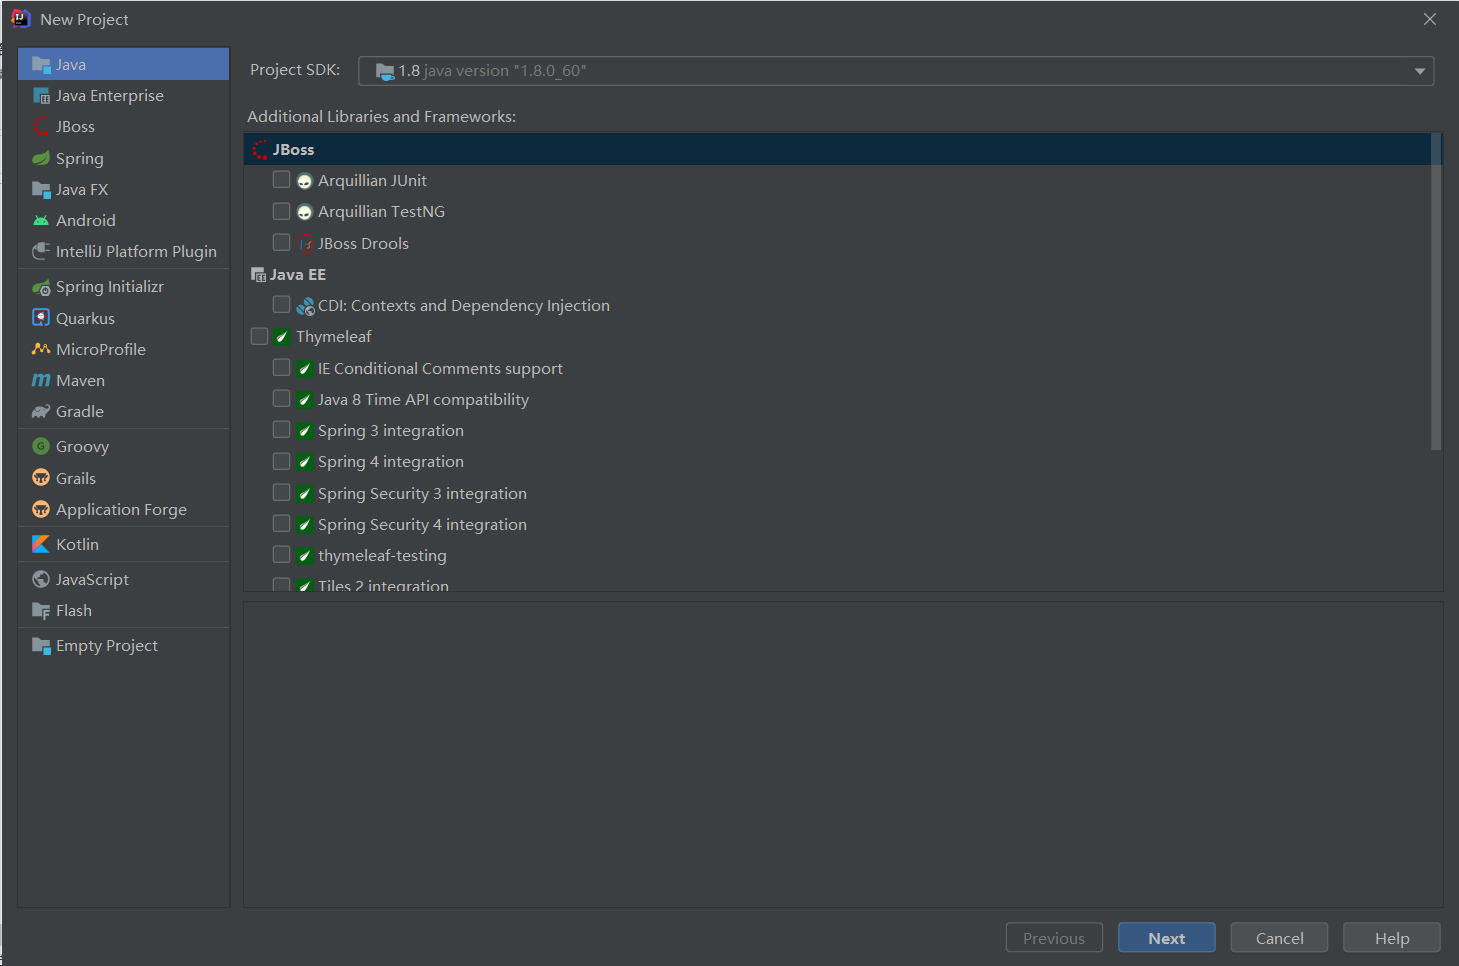Click the IntelliJ logo in the title bar
Image resolution: width=1459 pixels, height=966 pixels.
20,19
